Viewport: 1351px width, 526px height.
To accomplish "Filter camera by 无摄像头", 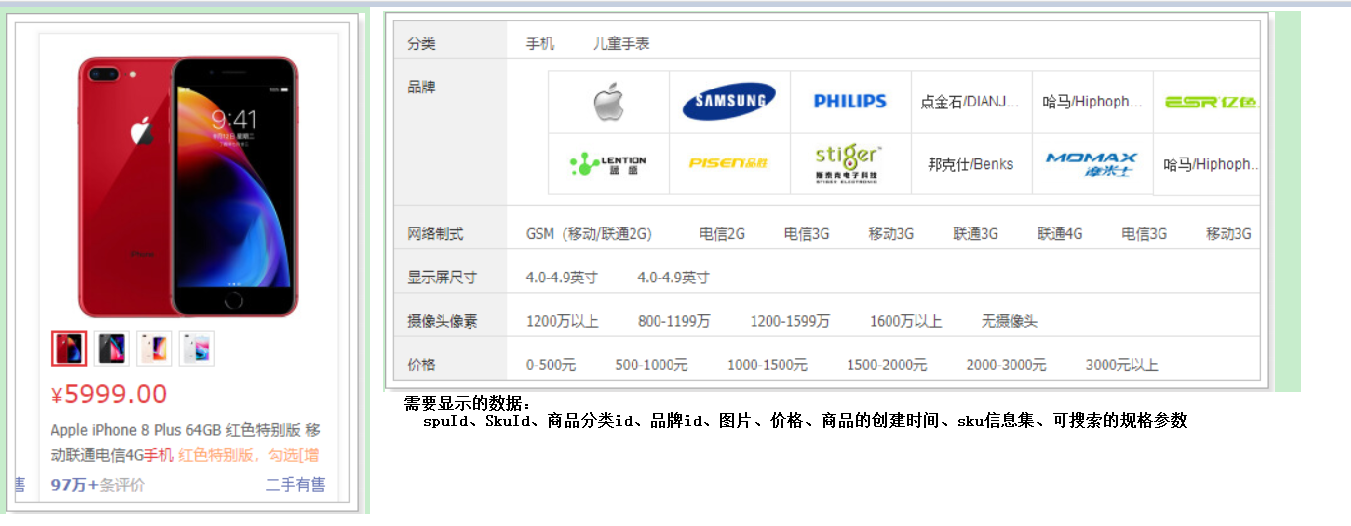I will click(x=1010, y=321).
